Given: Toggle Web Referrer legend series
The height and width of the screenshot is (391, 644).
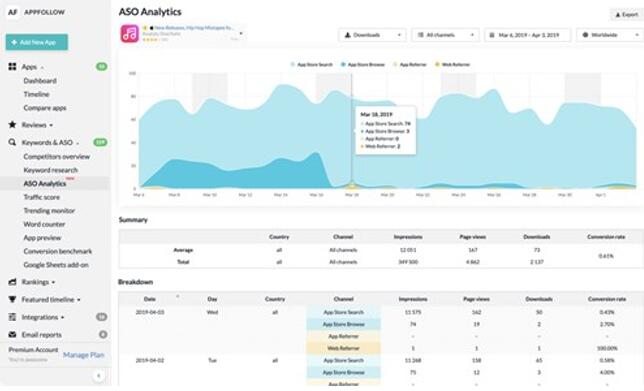Looking at the screenshot, I should [453, 64].
